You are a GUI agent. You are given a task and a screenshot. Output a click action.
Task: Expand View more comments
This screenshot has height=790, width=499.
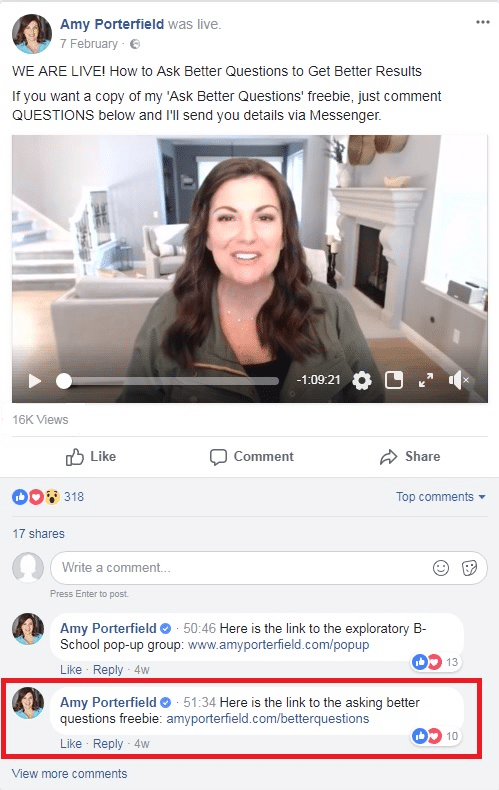click(x=70, y=773)
